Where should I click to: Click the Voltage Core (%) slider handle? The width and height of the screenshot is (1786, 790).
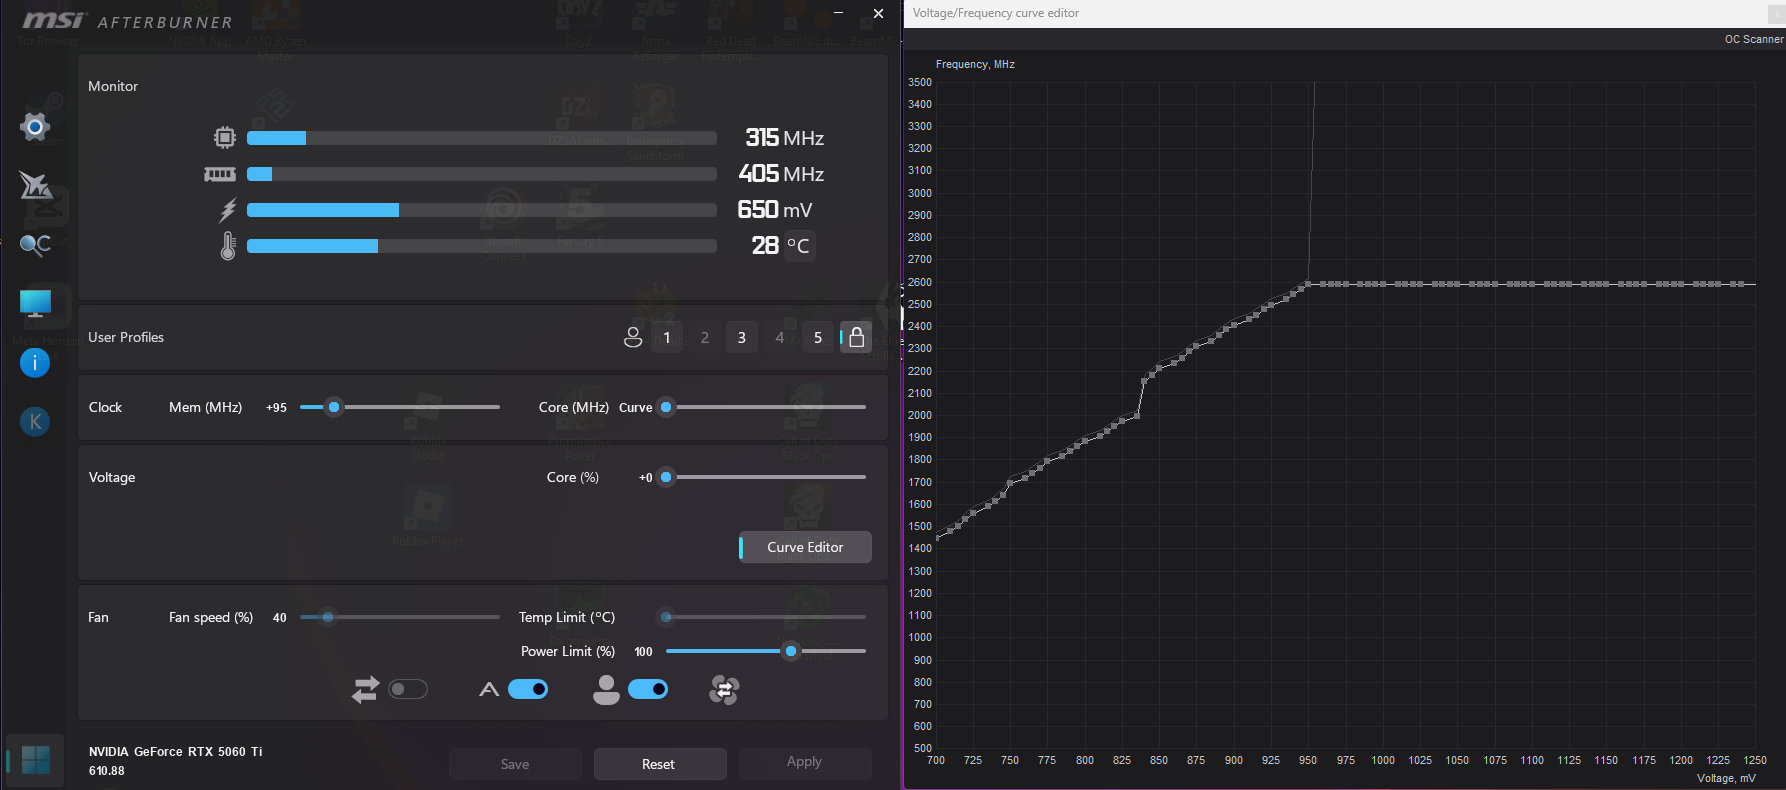pos(666,477)
